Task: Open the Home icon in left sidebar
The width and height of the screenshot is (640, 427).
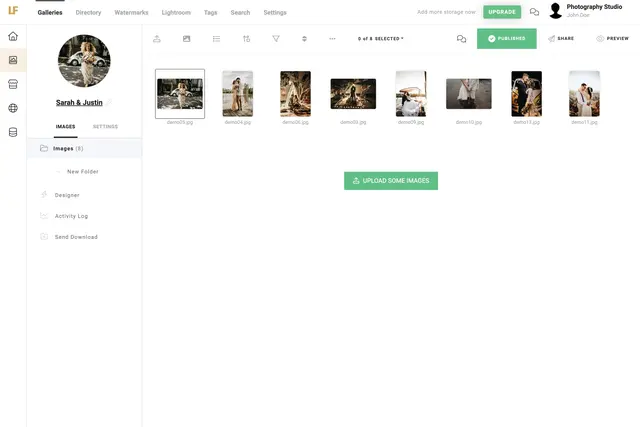Action: 13,37
